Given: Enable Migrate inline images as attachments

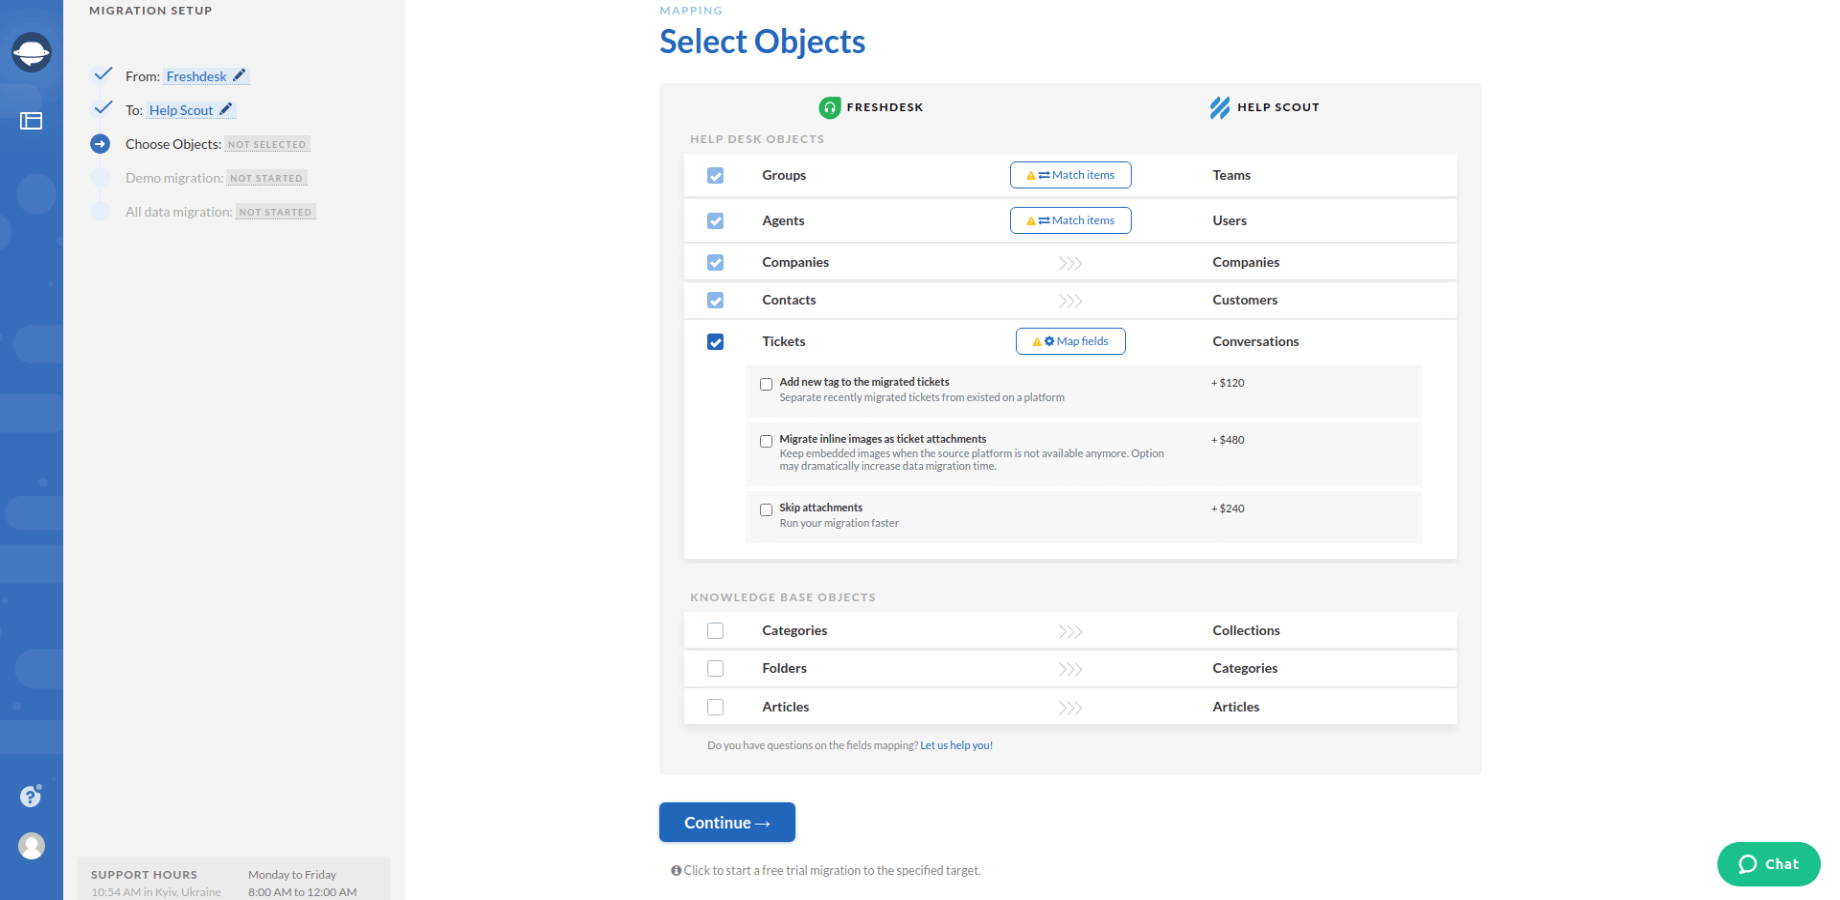Looking at the screenshot, I should point(766,441).
